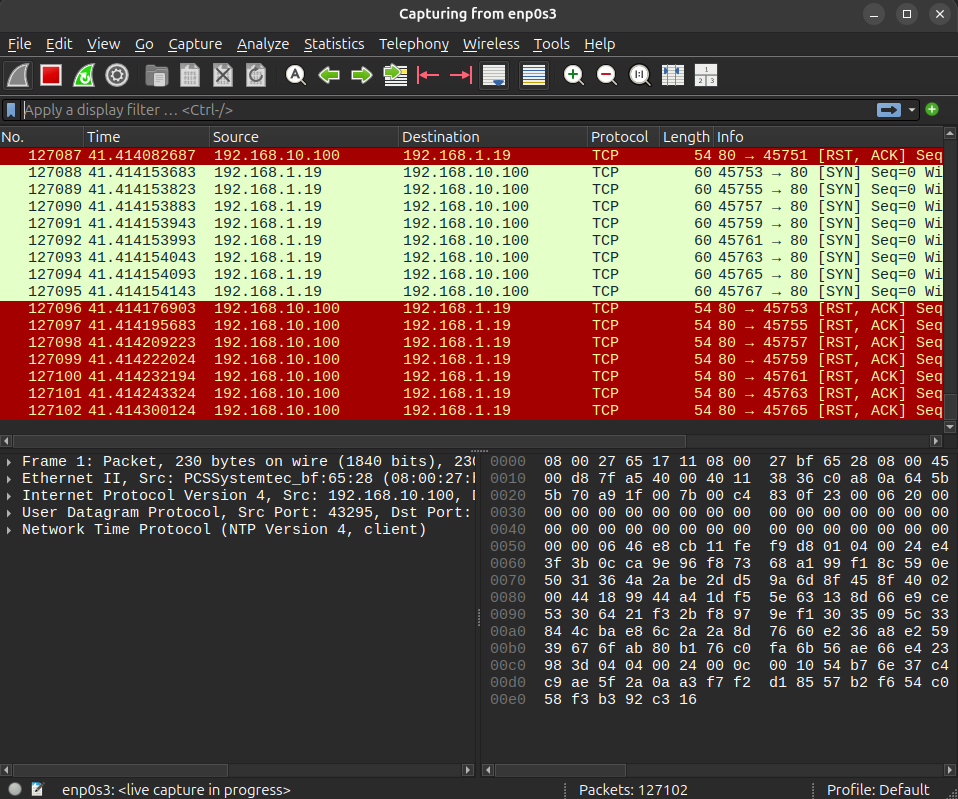Open the Help menu
This screenshot has width=958, height=799.
click(599, 44)
